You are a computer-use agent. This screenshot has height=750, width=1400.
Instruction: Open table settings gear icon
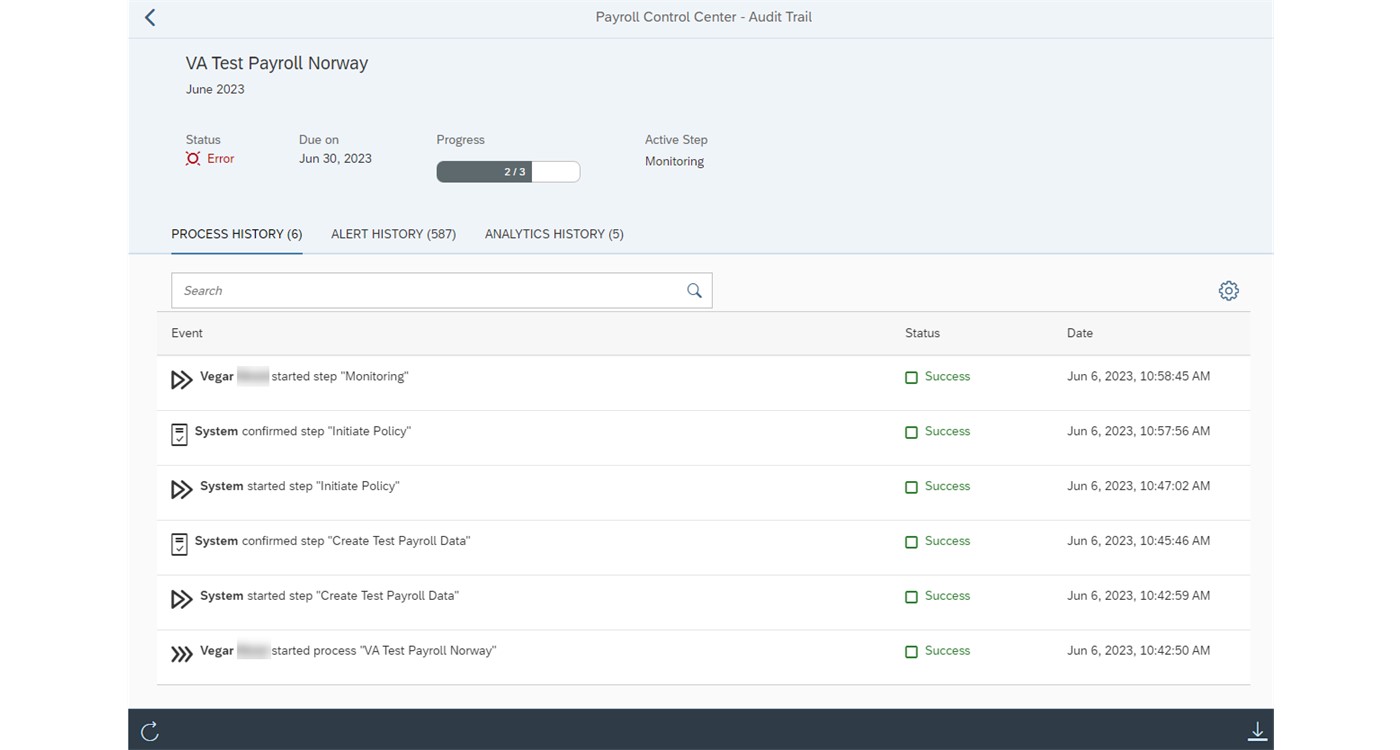click(1228, 291)
